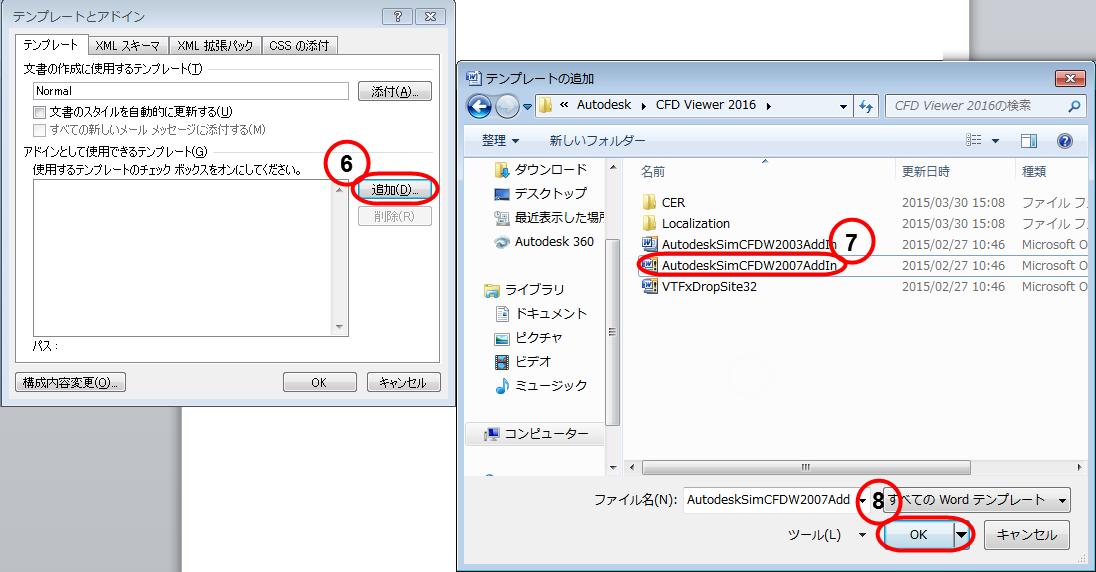Open the address bar history dropdown arrow

click(x=843, y=107)
